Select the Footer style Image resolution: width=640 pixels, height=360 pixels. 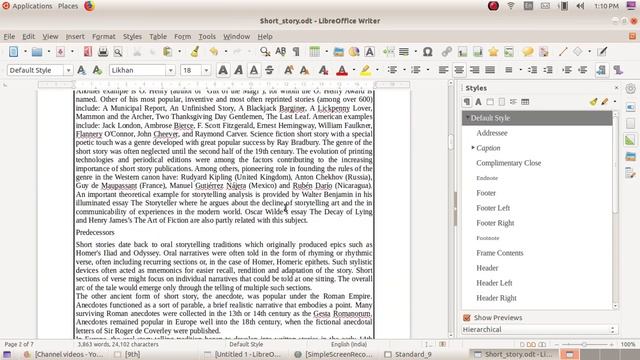486,193
